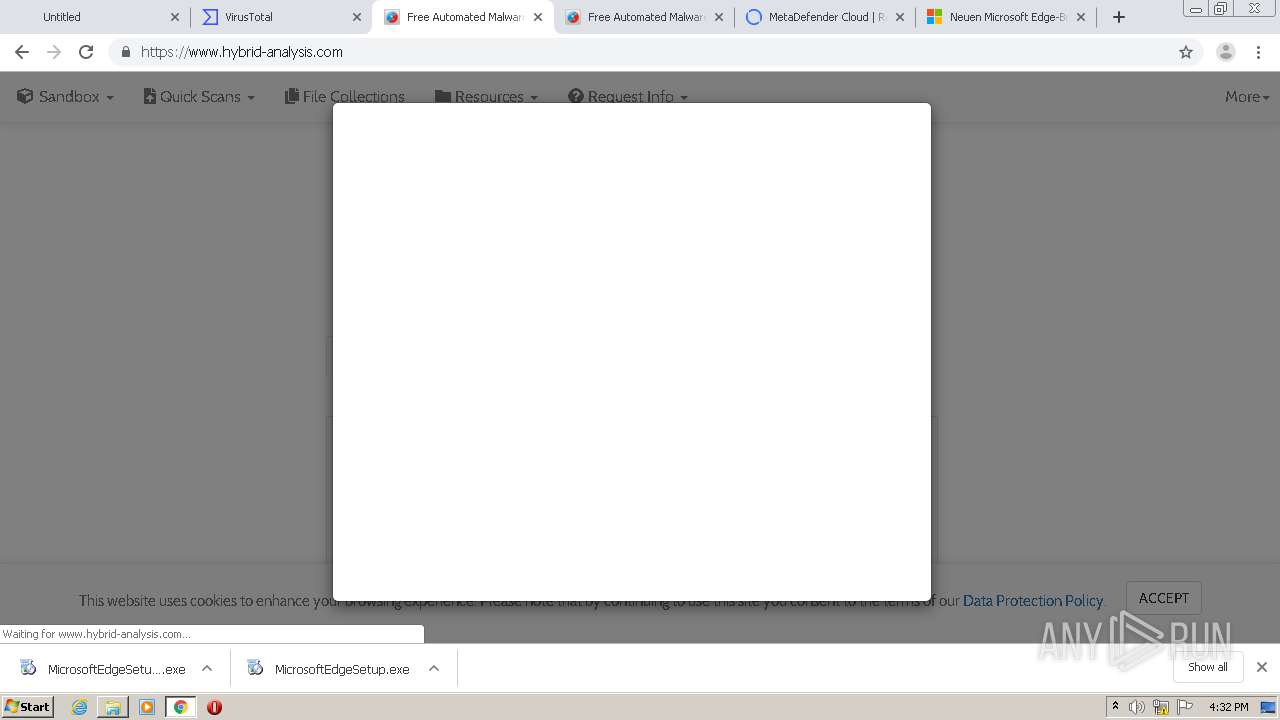Screen dimensions: 1280x720
Task: Go back to previous page
Action: point(22,52)
